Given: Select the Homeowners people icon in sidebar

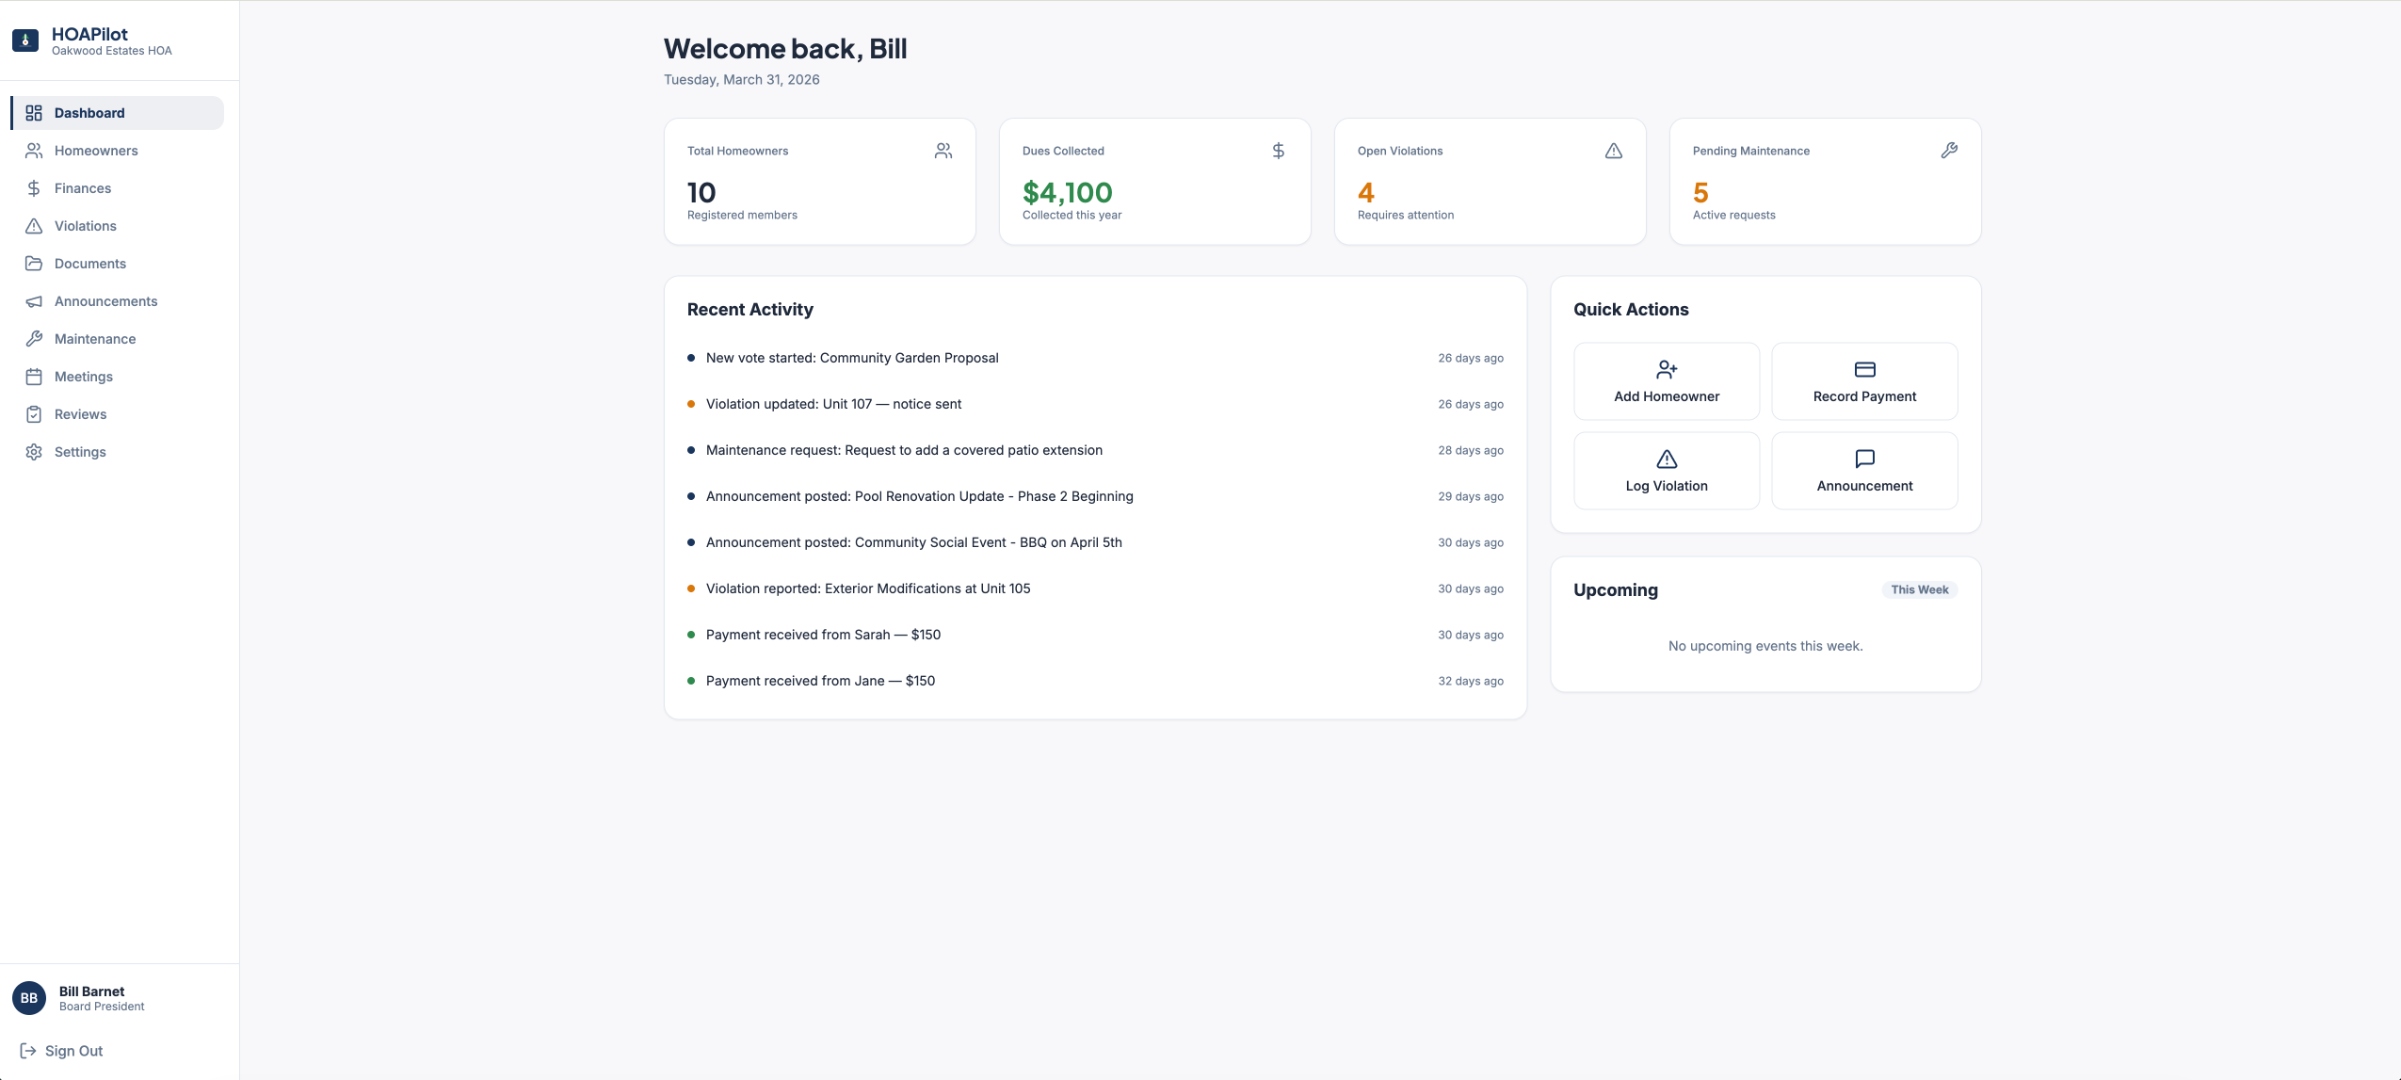Looking at the screenshot, I should 33,150.
